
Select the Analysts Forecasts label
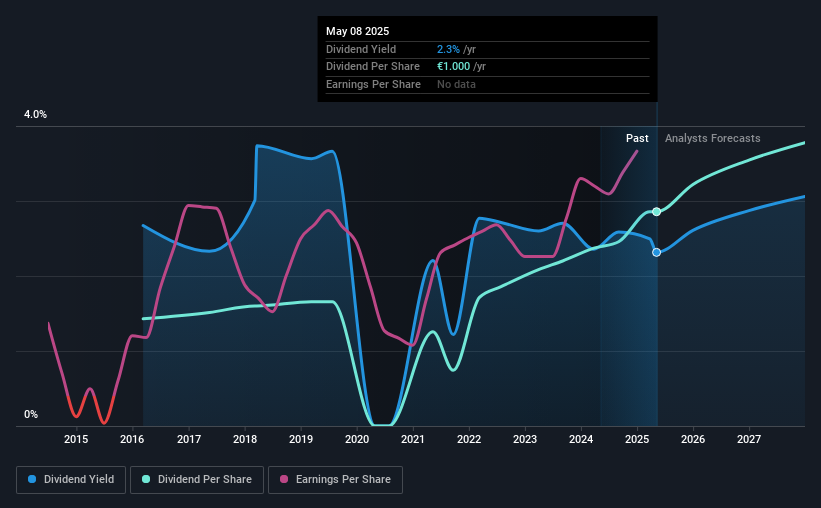[713, 138]
